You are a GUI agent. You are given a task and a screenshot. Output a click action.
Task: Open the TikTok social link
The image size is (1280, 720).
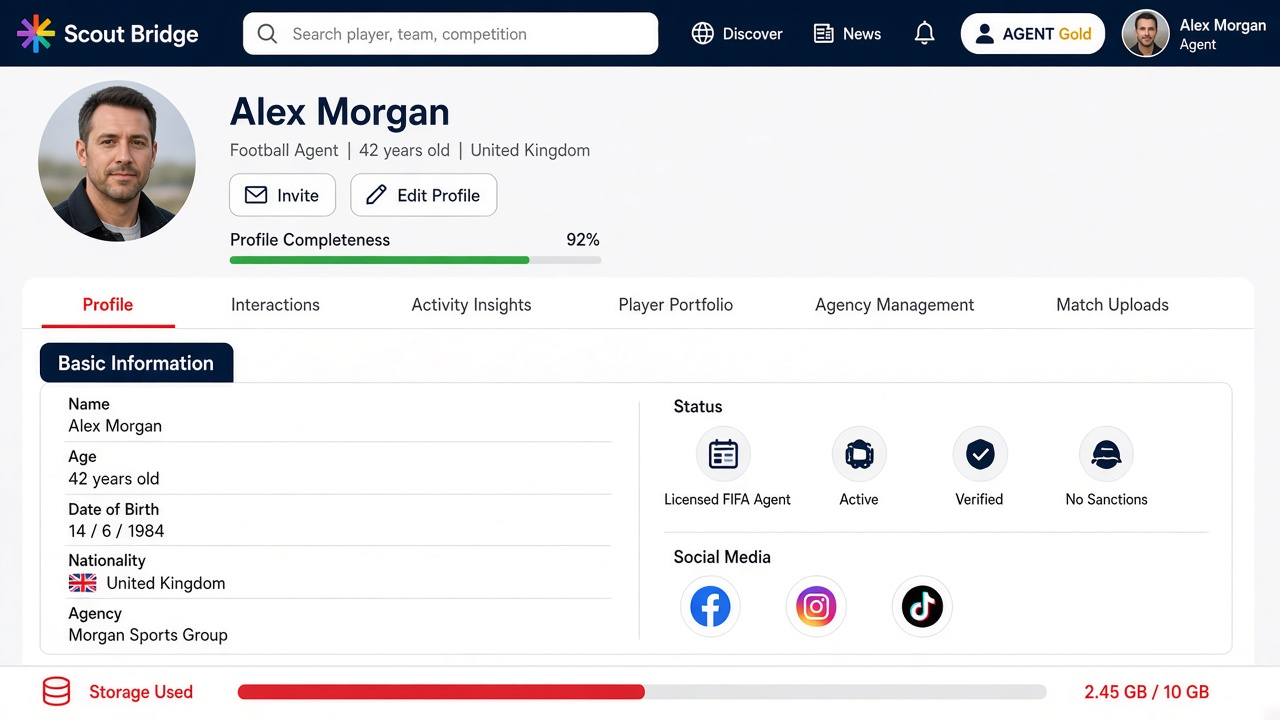pyautogui.click(x=922, y=606)
